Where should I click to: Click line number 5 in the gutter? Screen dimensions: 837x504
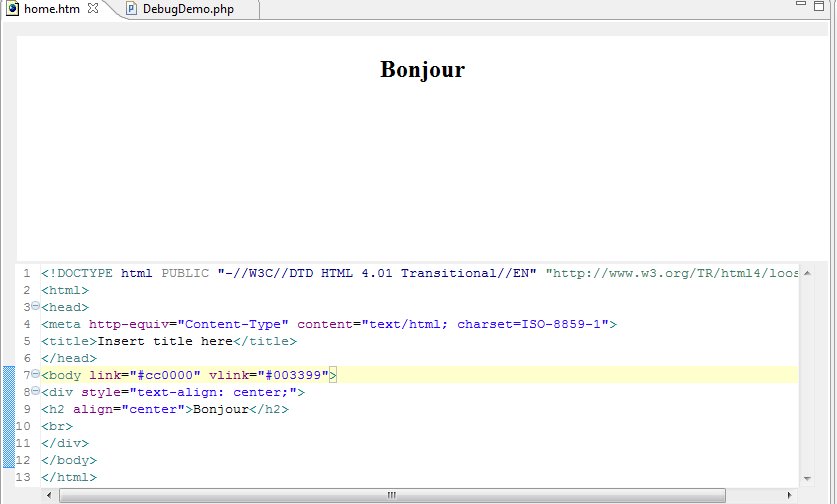coord(27,342)
